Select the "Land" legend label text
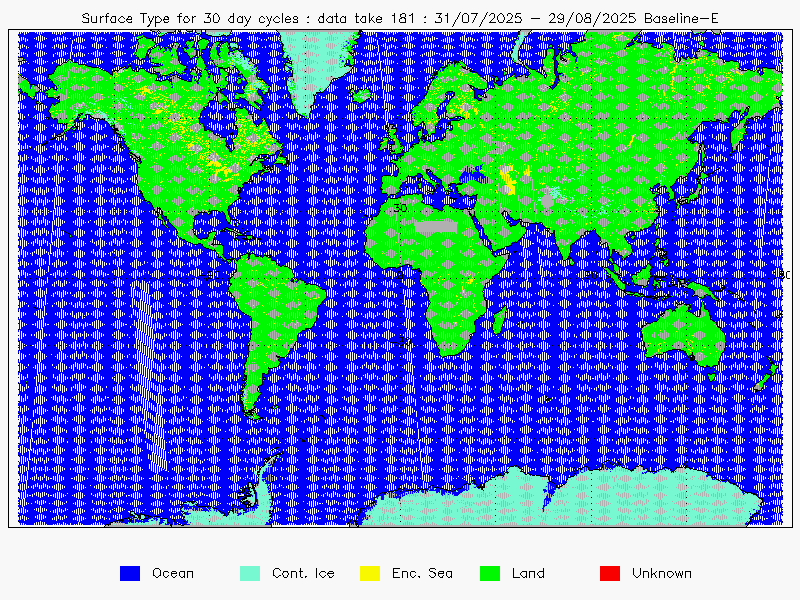 (x=528, y=573)
